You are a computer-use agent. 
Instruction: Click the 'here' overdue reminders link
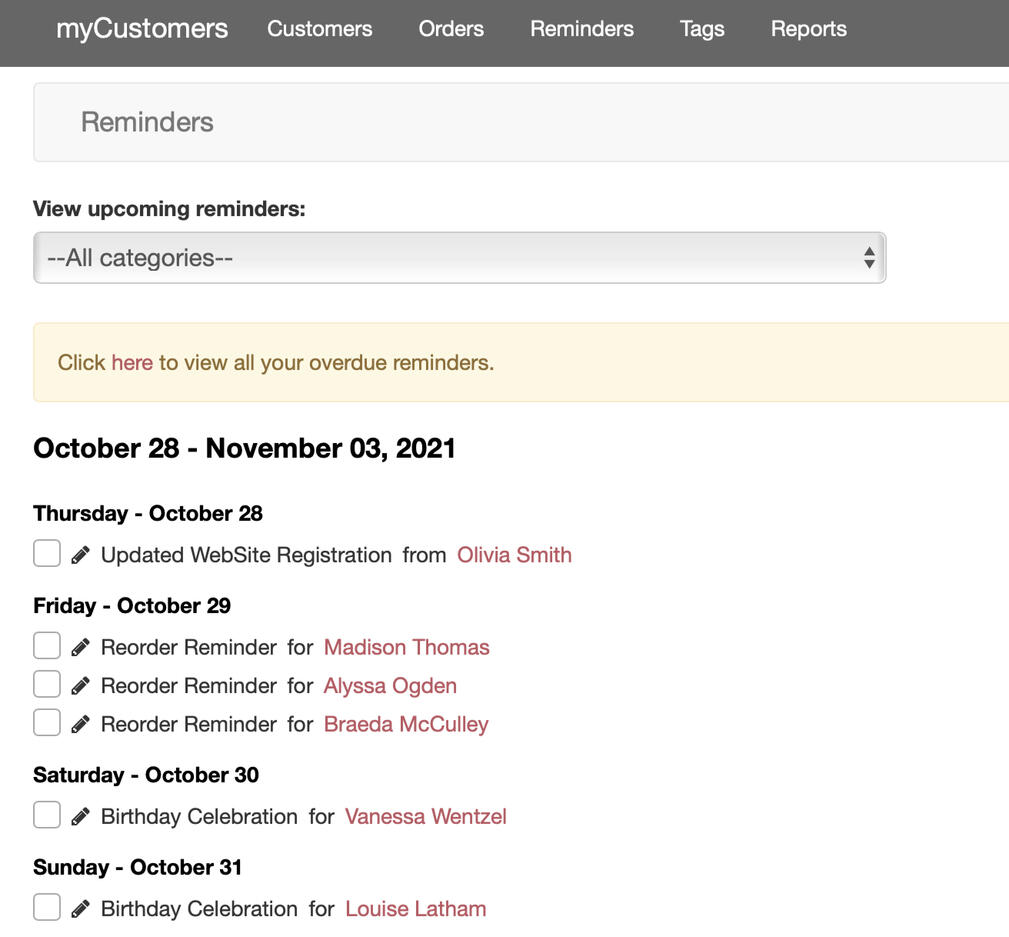pos(132,362)
